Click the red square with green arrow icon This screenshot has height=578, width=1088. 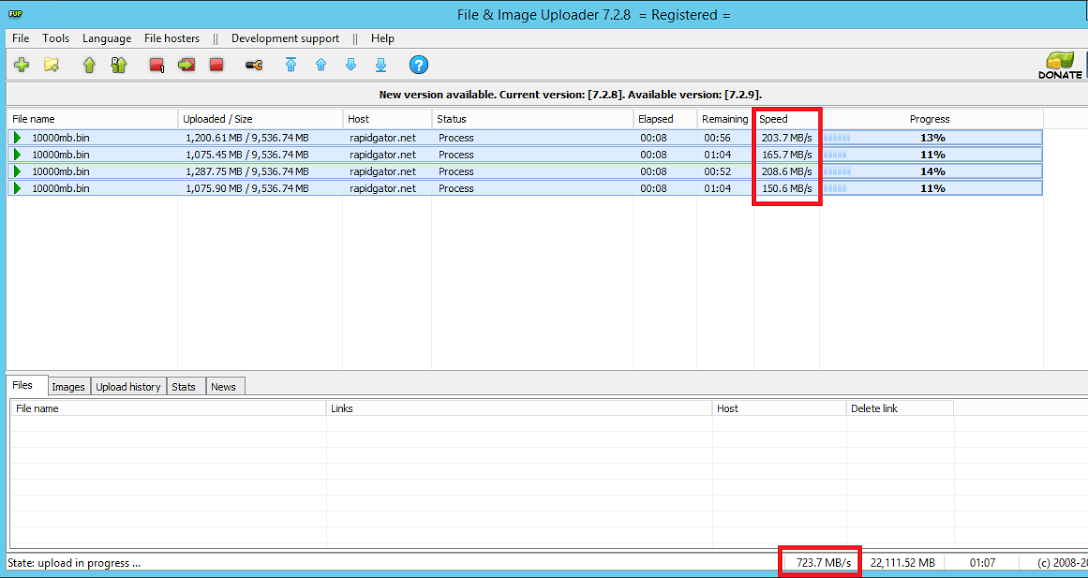pos(186,65)
